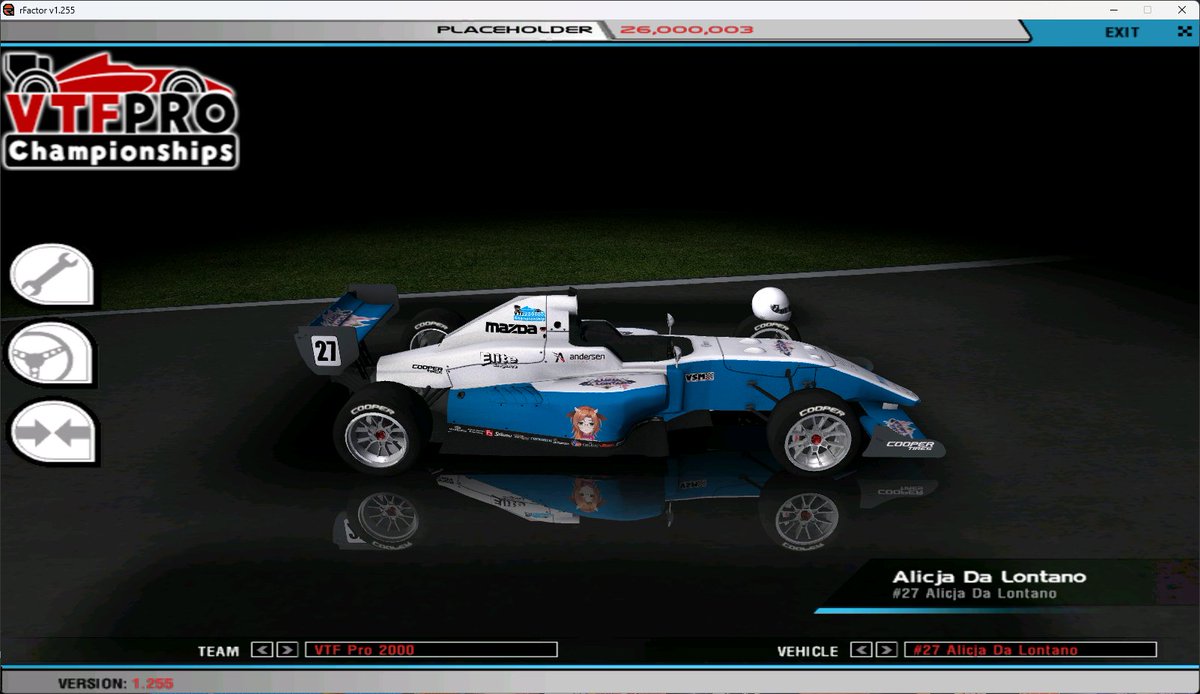
Task: Select next team with right arrow
Action: tap(287, 649)
